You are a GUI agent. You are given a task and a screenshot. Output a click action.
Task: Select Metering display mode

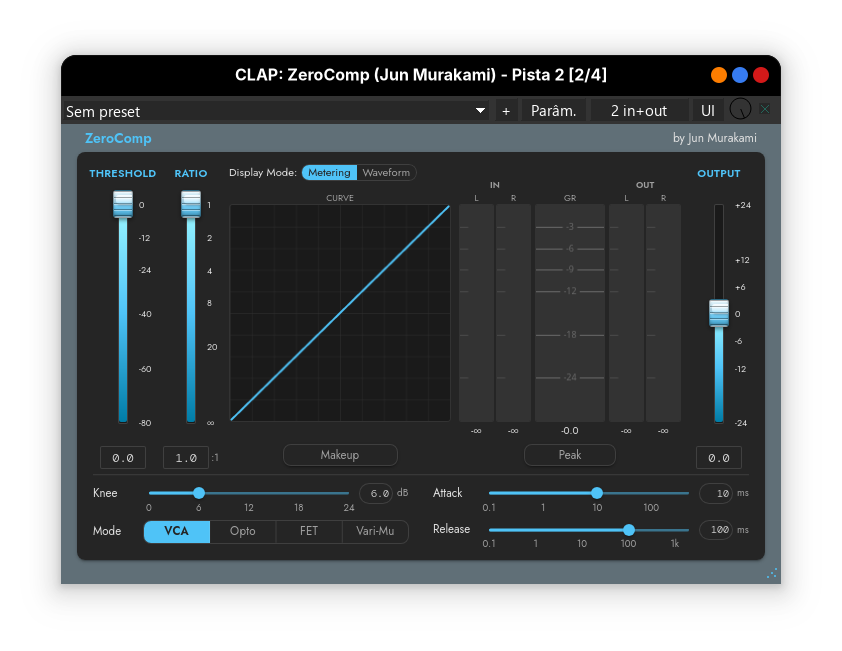point(329,172)
